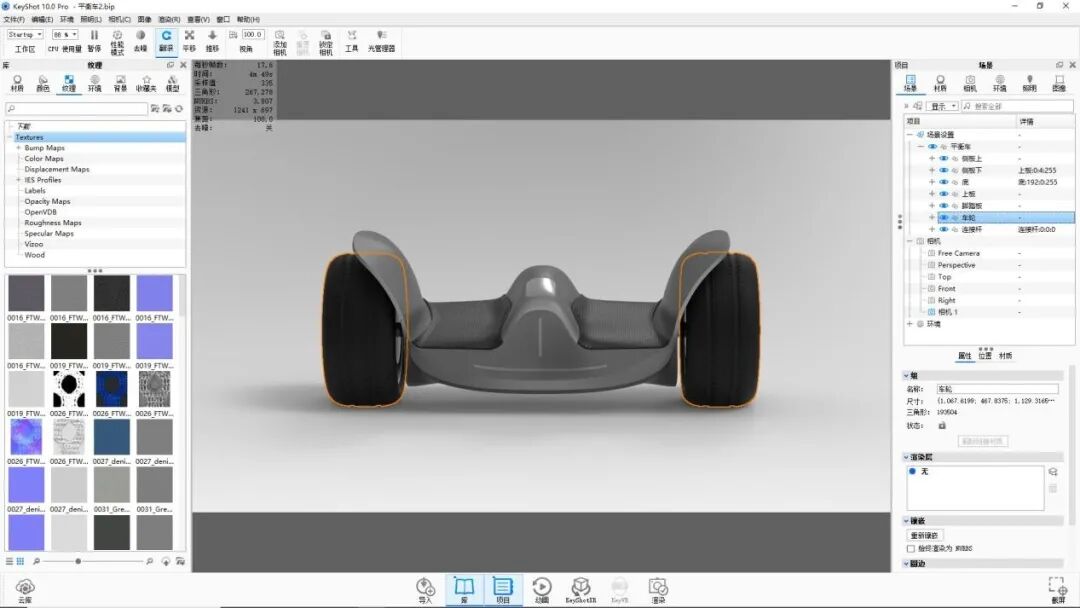Open the project panel's 相机 tab
1080x608 pixels.
pyautogui.click(x=970, y=83)
